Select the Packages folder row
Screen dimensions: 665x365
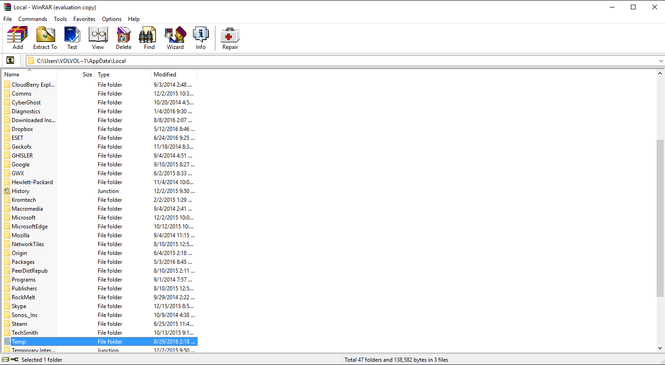click(100, 262)
